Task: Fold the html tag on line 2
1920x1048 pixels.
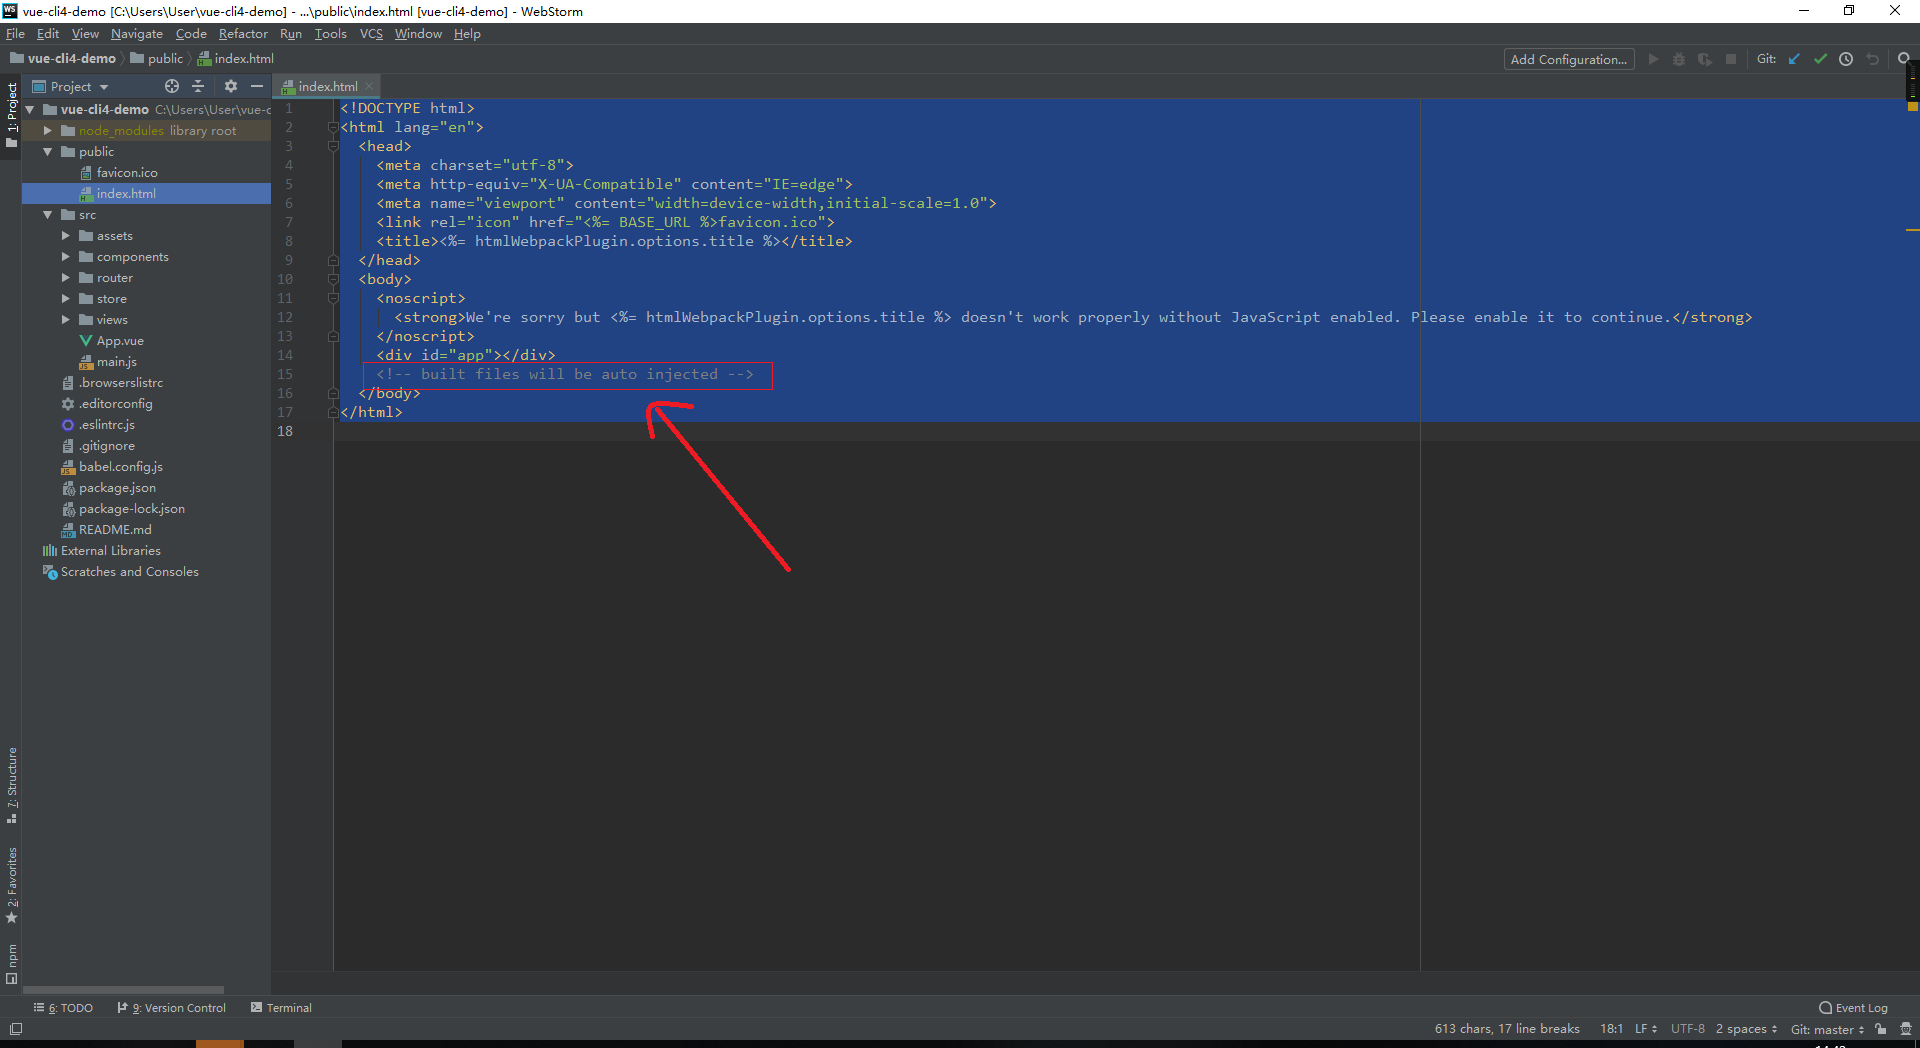Action: tap(333, 127)
